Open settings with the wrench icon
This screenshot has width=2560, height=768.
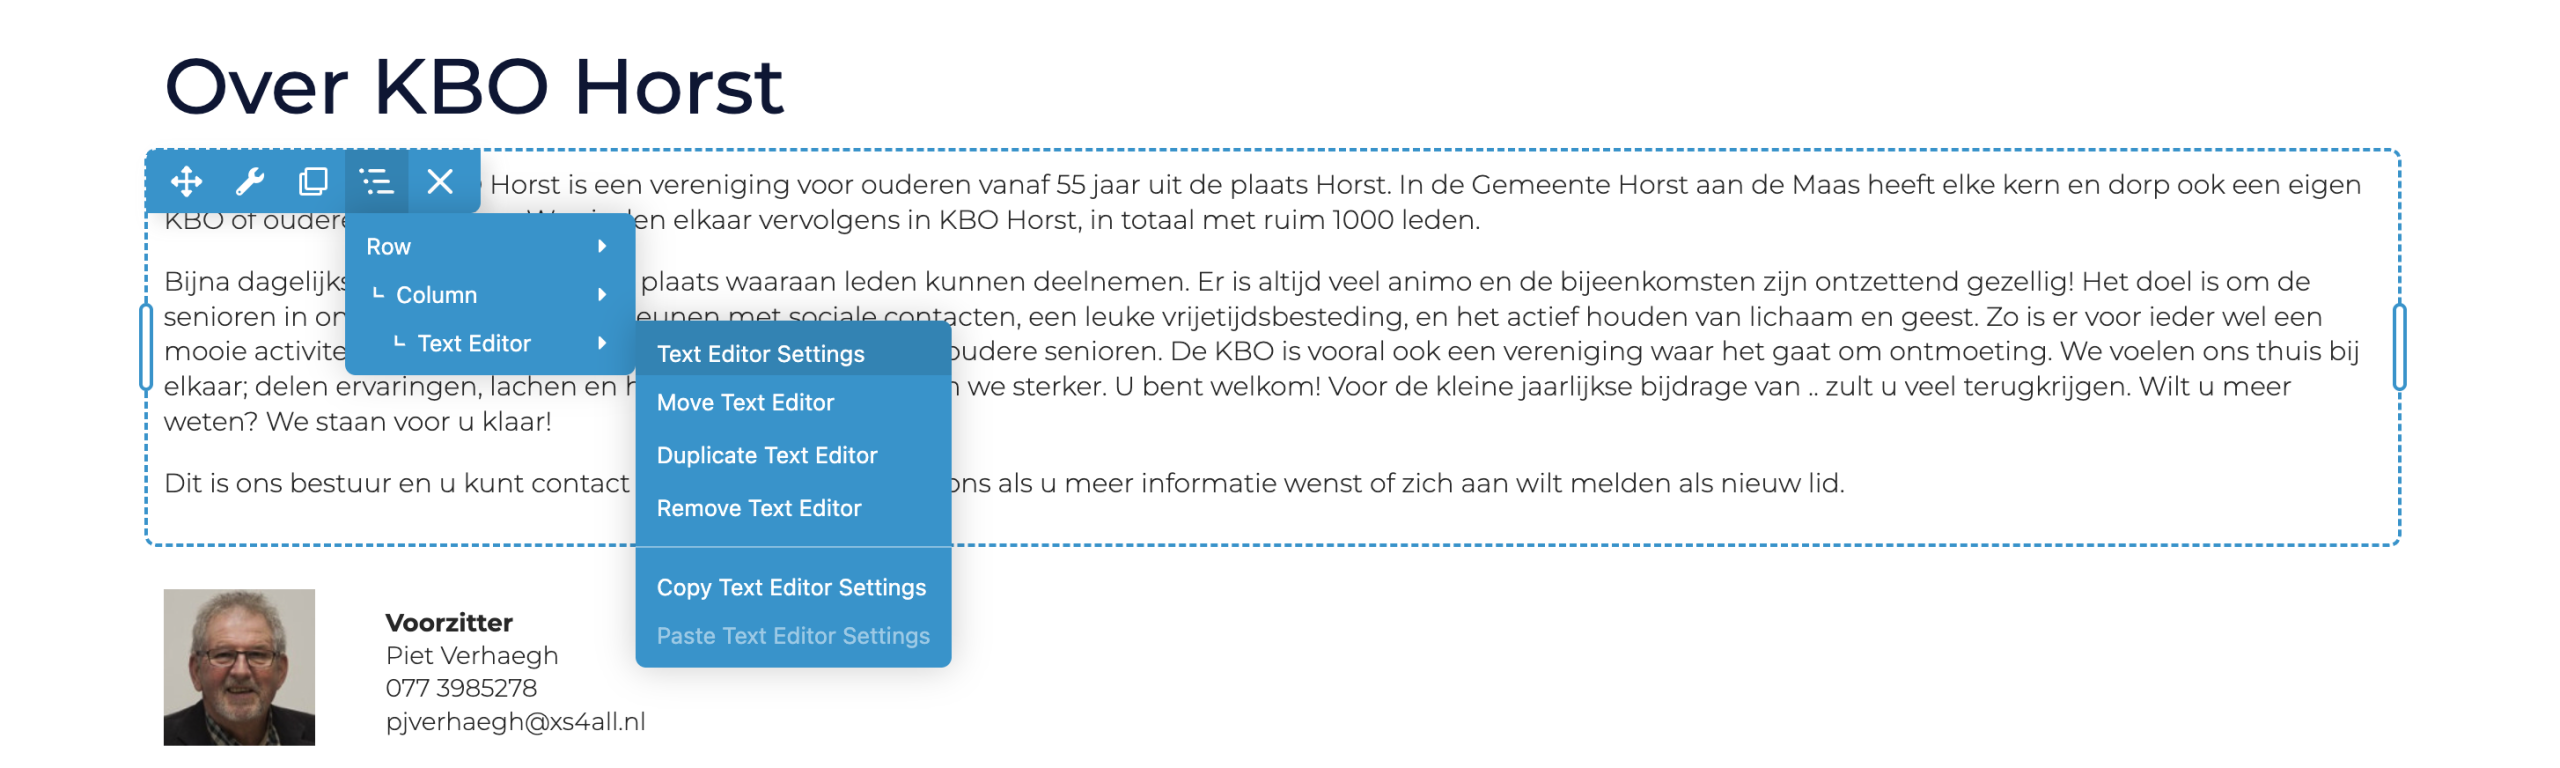[x=249, y=181]
